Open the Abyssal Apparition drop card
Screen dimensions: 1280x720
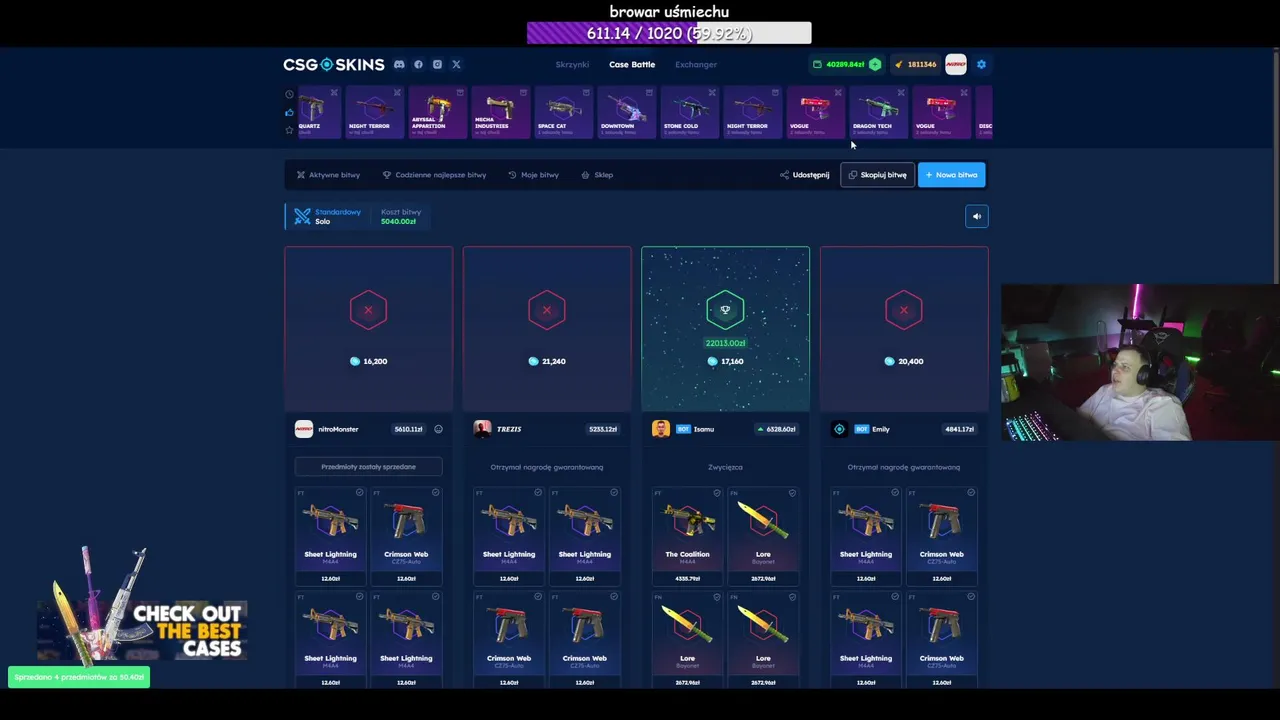[437, 112]
